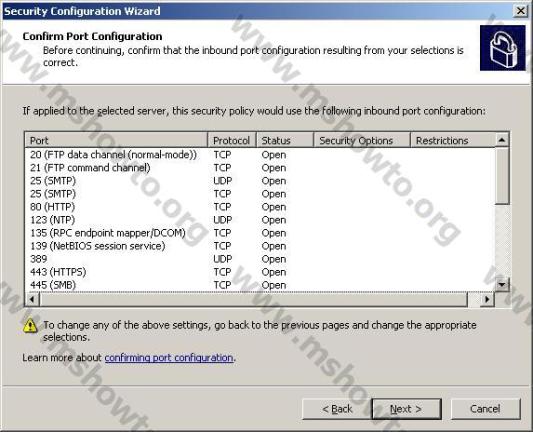Click the horizontal scroll right arrow
This screenshot has height=432, width=533.
pos(487,299)
